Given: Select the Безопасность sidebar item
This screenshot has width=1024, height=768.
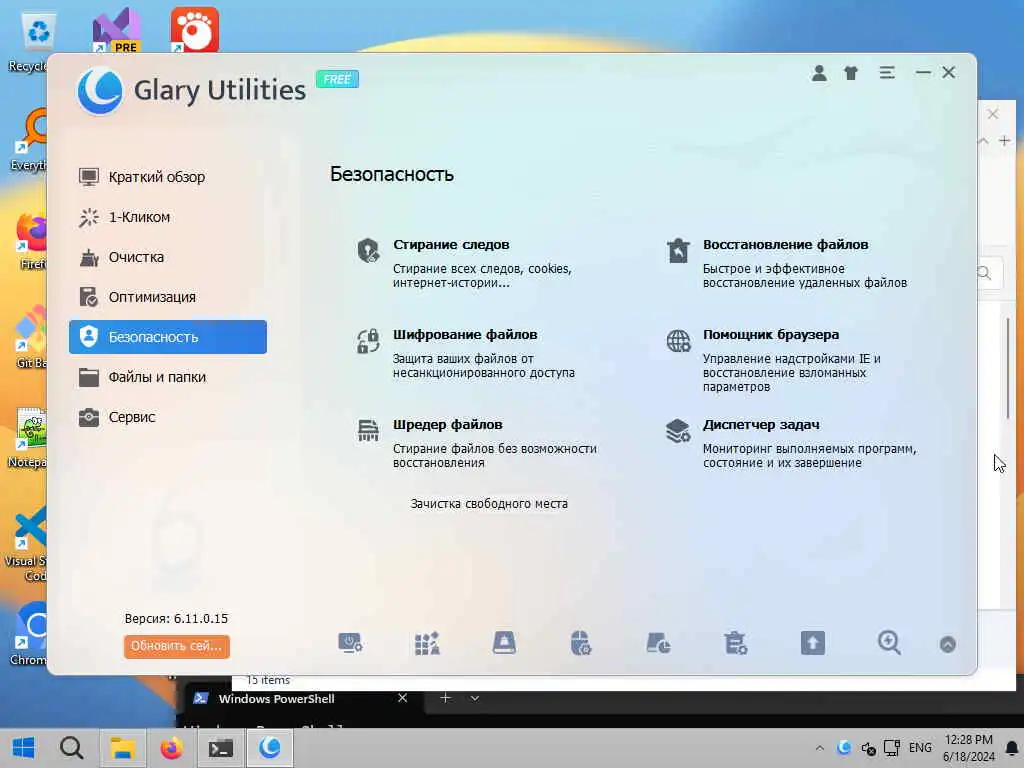Looking at the screenshot, I should (168, 337).
